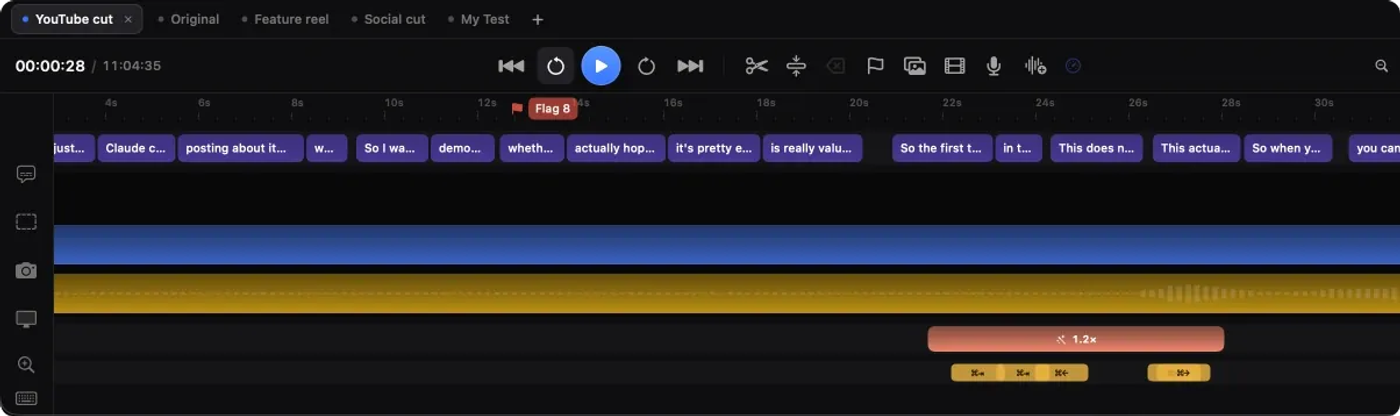Click the purple speed gauge icon
The image size is (1400, 416).
pos(1073,66)
